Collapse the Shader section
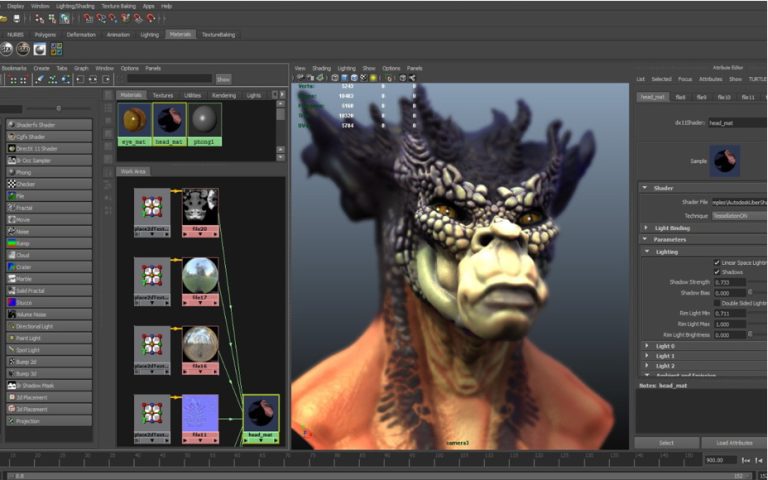 tap(645, 188)
